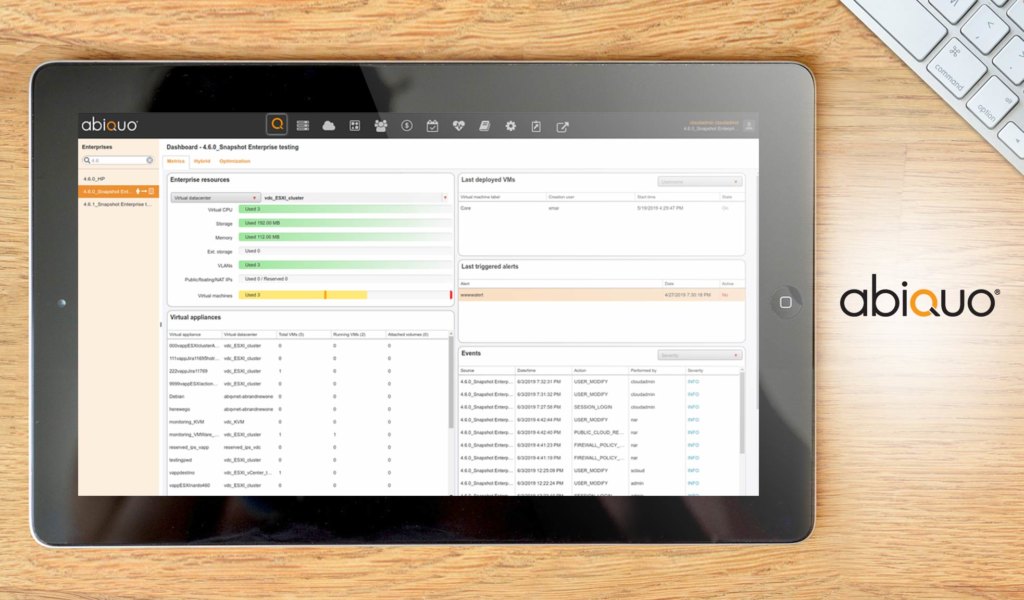Open the external link icon in the toolbar
The width and height of the screenshot is (1024, 600).
pyautogui.click(x=562, y=125)
